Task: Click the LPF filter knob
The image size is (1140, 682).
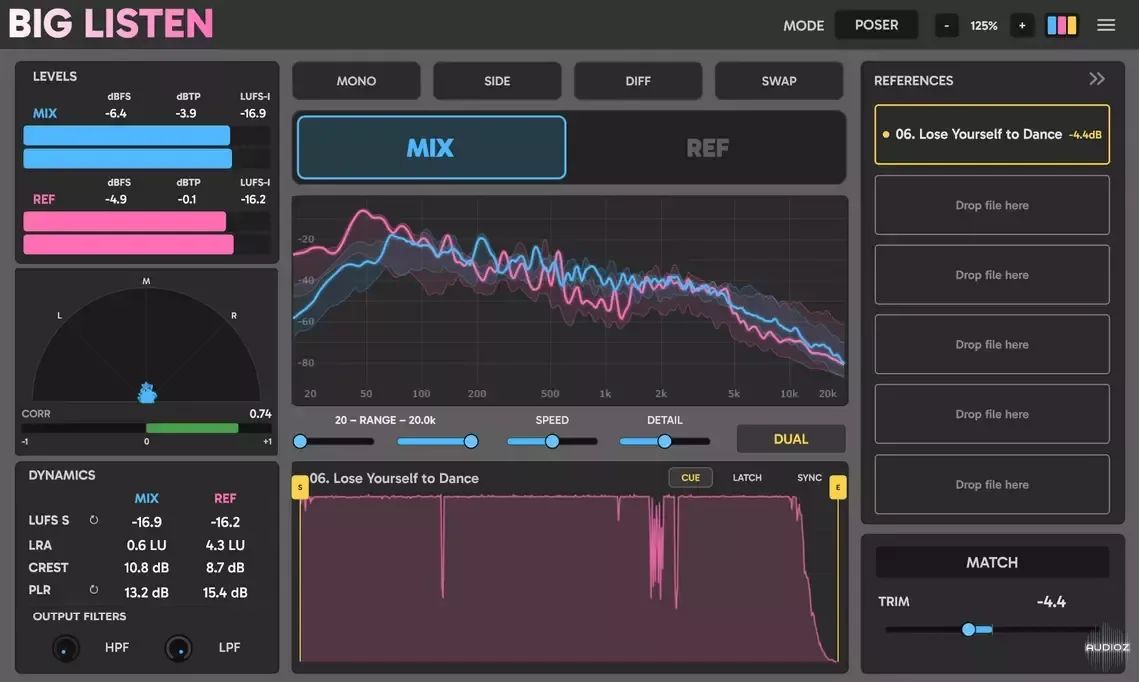Action: pyautogui.click(x=178, y=647)
